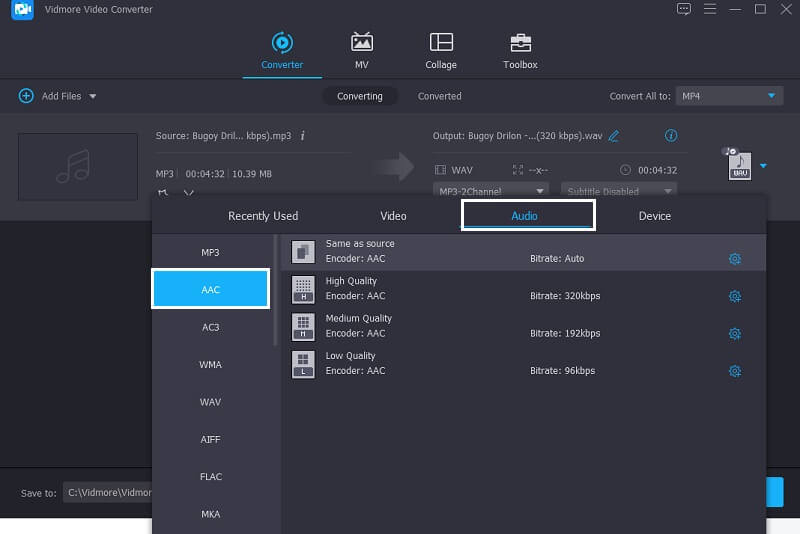This screenshot has width=800, height=534.
Task: Click the feedback chat icon in title bar
Action: point(684,9)
